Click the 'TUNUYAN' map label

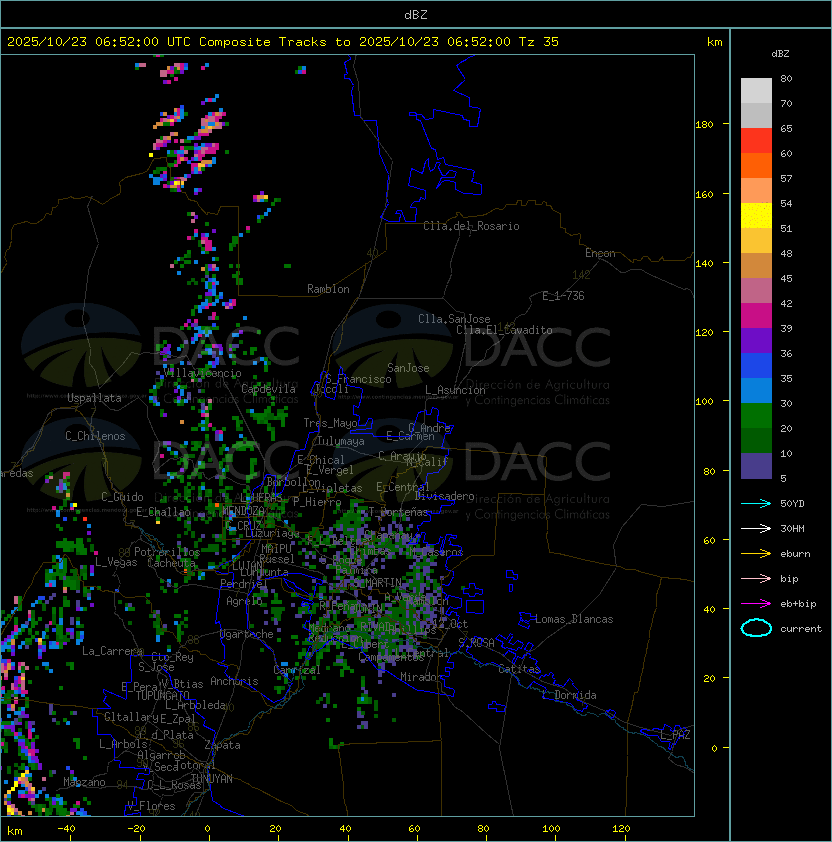(x=212, y=779)
